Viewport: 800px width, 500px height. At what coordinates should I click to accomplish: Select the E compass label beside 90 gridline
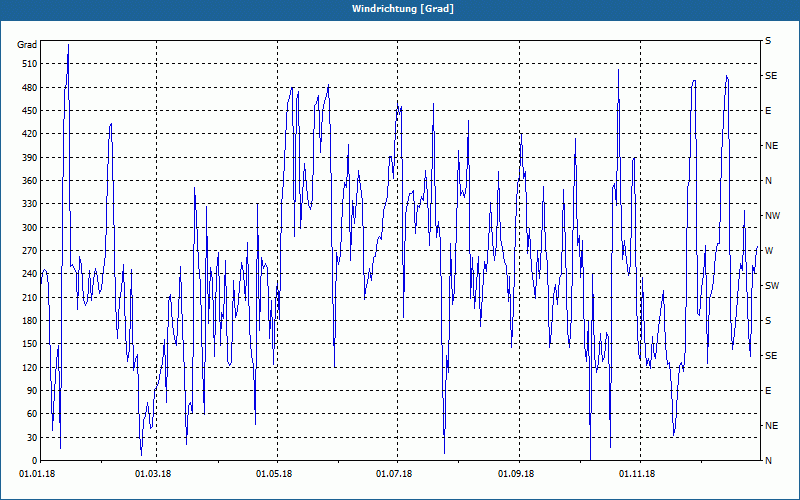pyautogui.click(x=768, y=391)
